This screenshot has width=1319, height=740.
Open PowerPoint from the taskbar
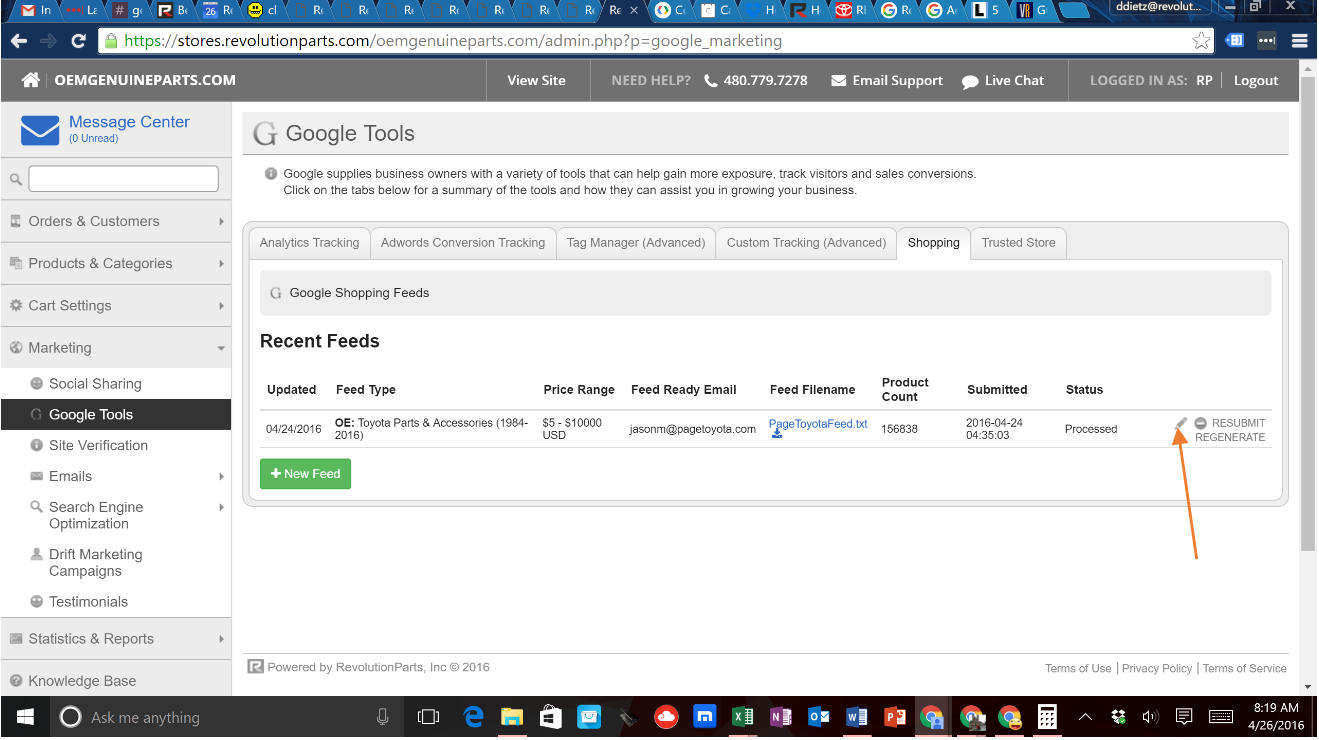click(895, 717)
